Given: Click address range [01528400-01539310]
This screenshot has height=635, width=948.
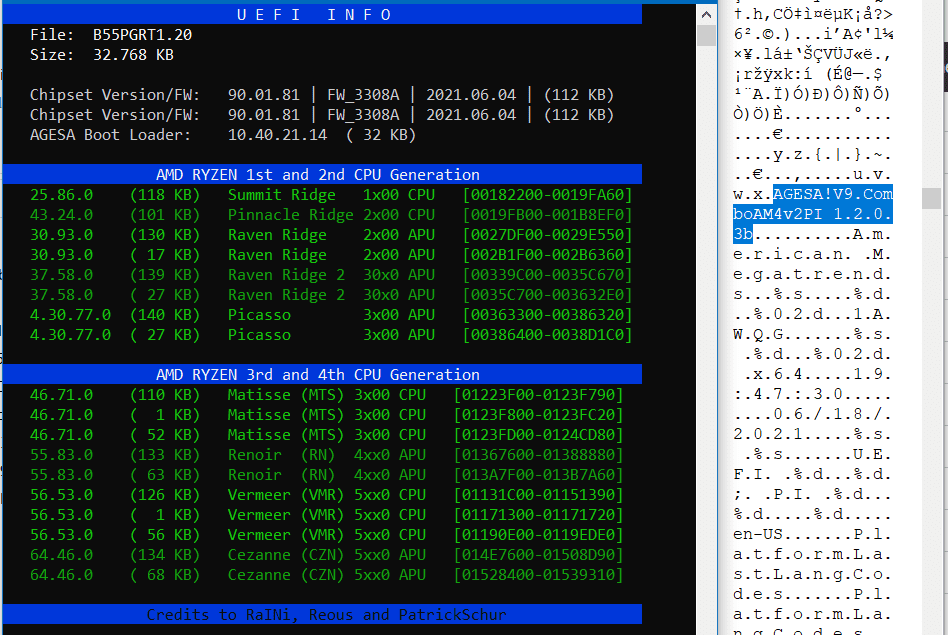Looking at the screenshot, I should [x=538, y=574].
